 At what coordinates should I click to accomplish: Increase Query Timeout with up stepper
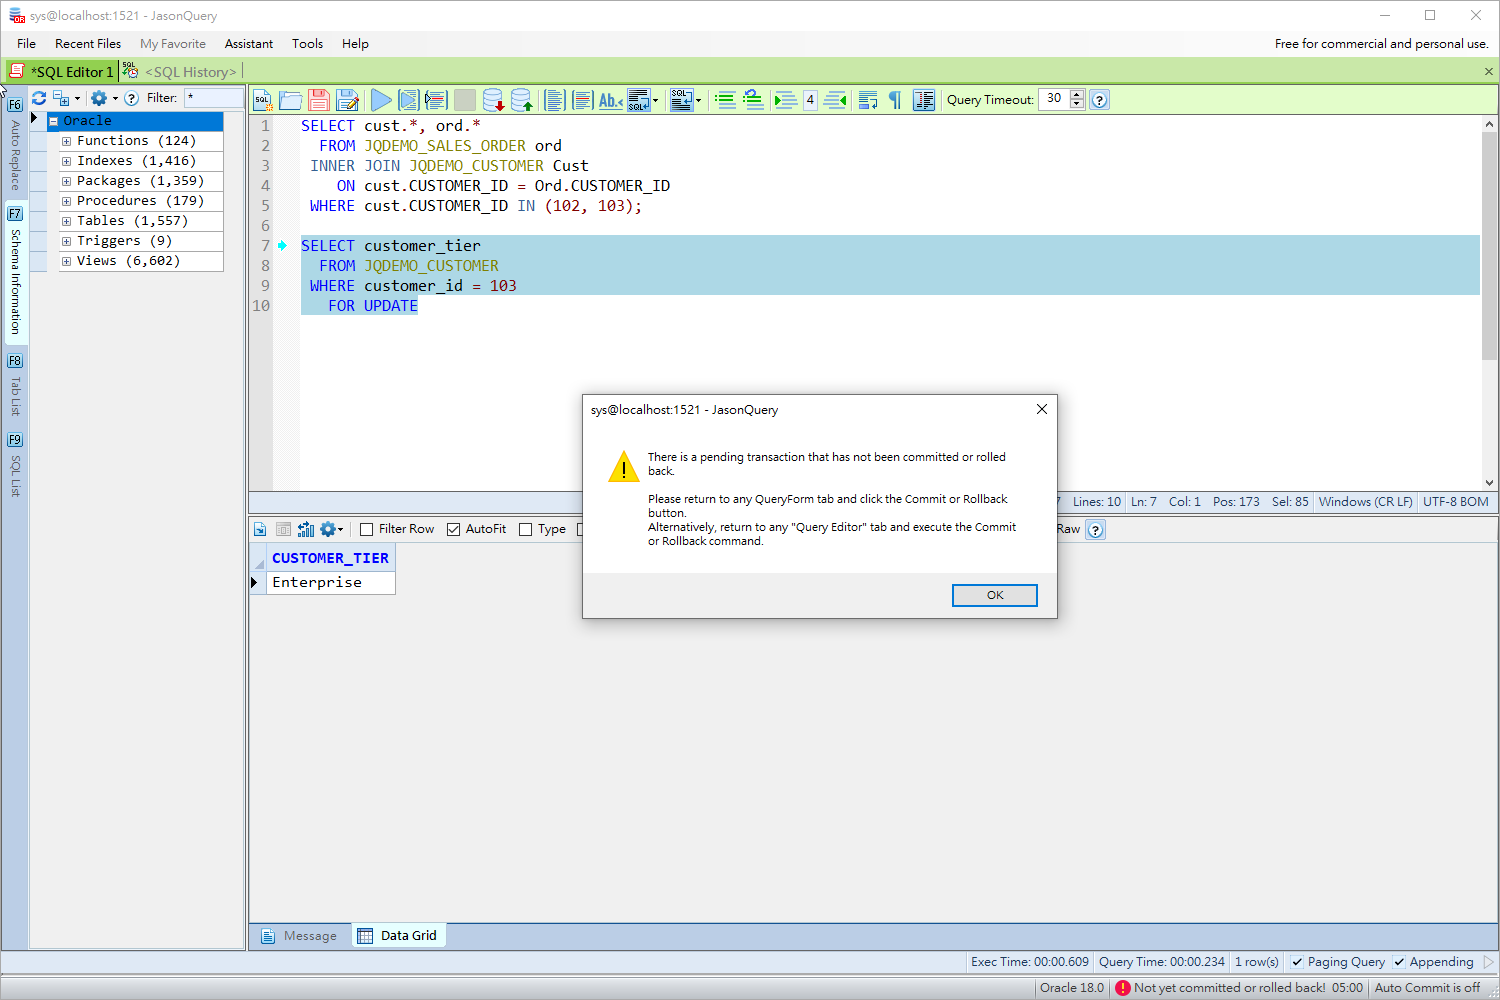[1077, 95]
